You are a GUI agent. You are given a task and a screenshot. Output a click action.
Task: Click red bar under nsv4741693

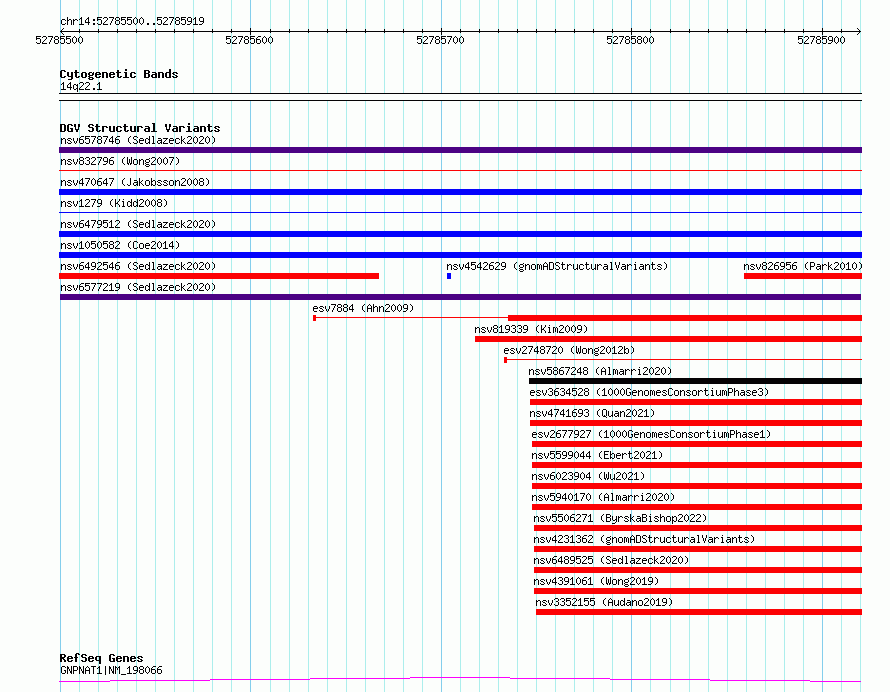696,423
